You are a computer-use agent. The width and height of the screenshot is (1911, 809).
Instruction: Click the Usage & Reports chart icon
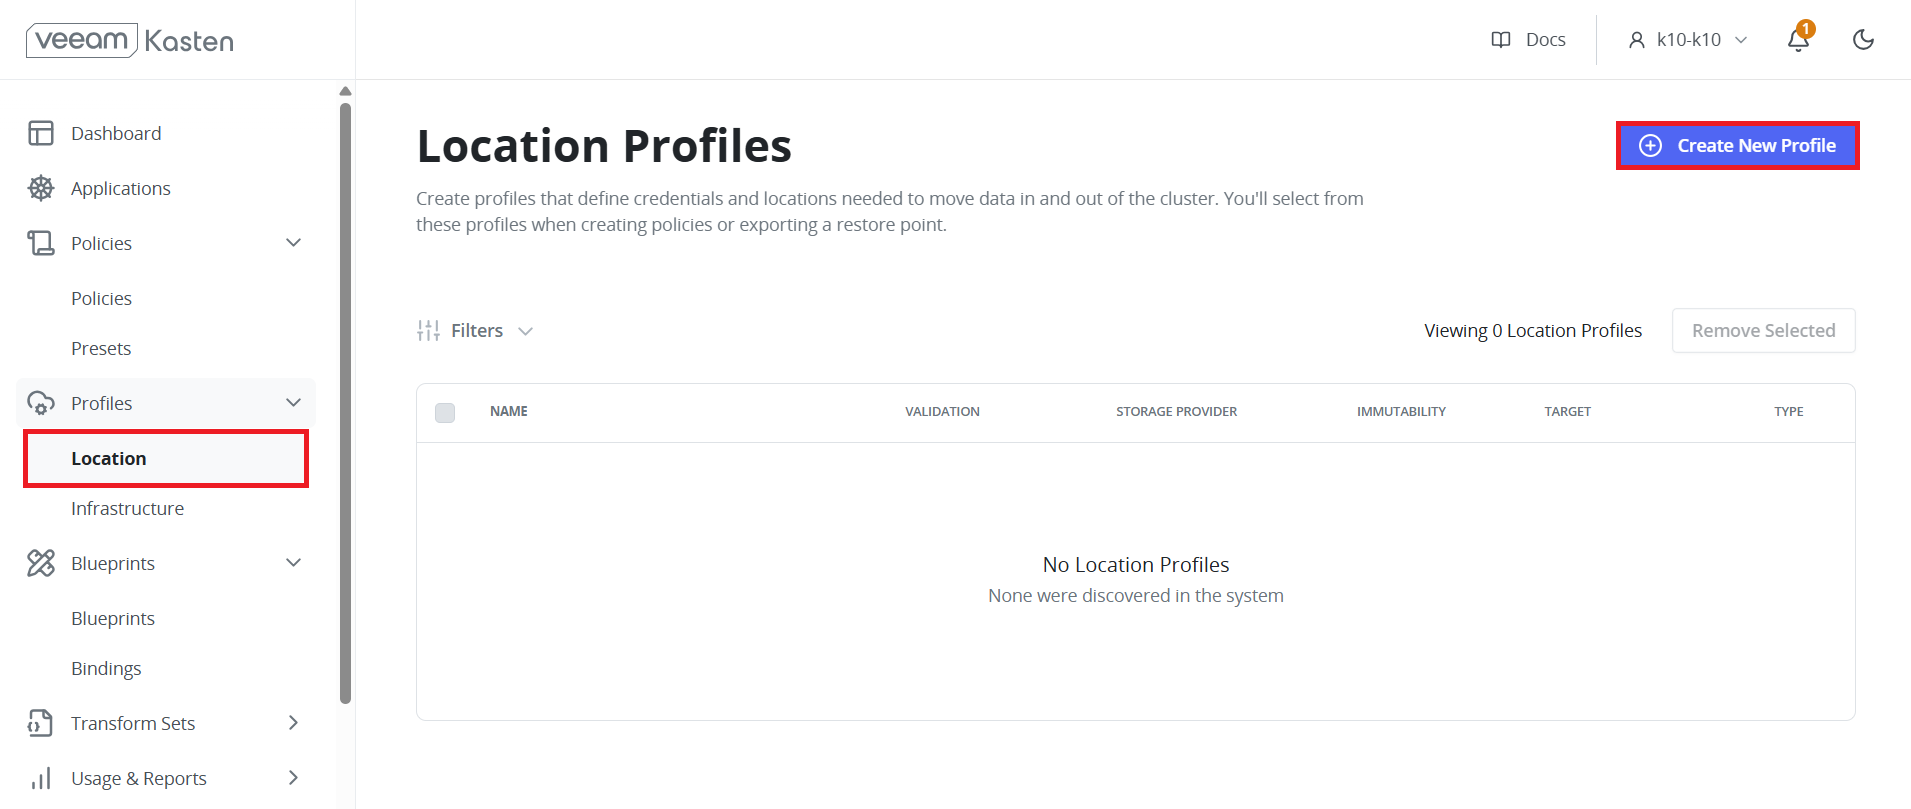[x=41, y=778]
